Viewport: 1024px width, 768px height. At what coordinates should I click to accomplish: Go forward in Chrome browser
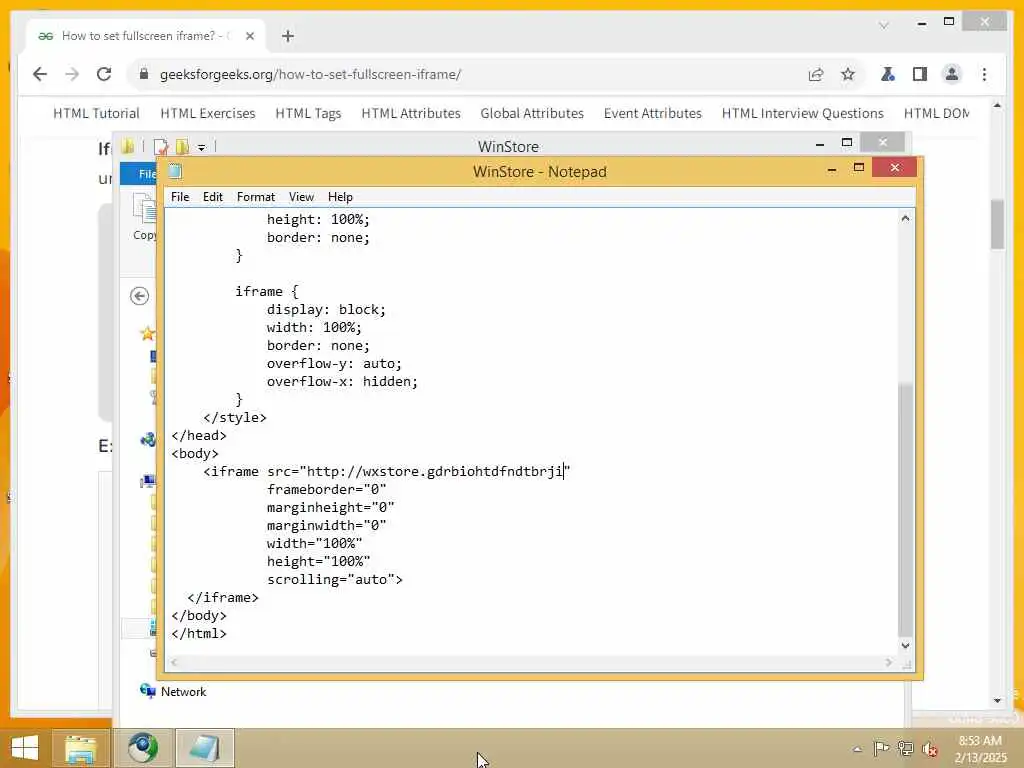click(72, 74)
